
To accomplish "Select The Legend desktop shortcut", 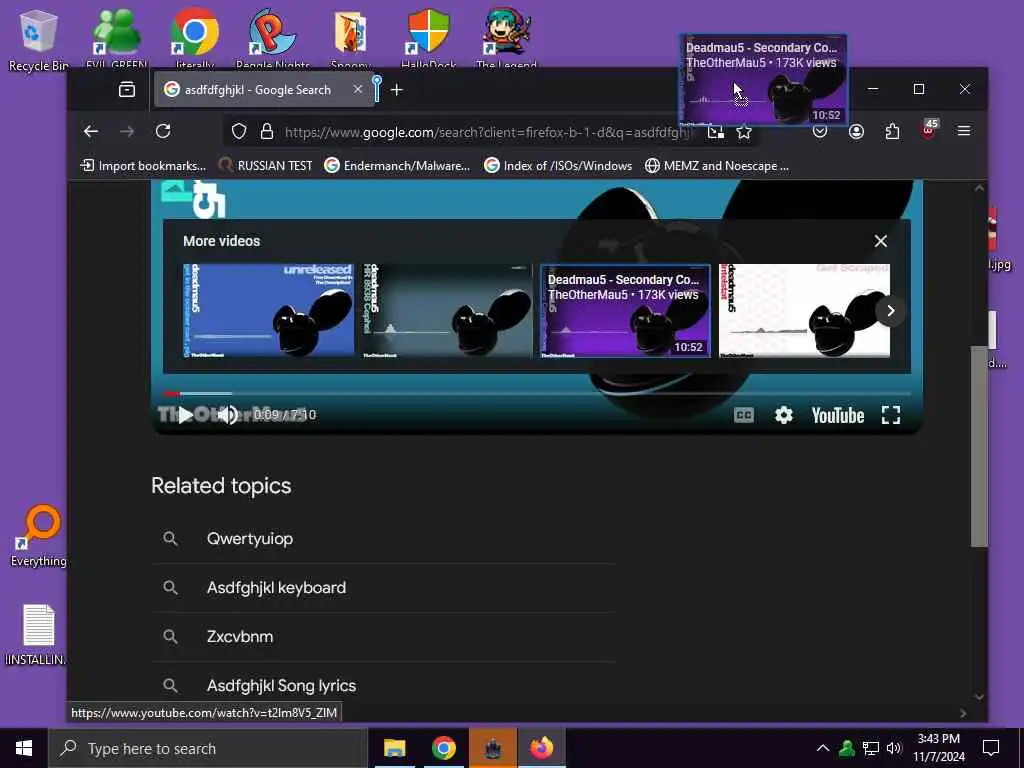I will point(506,38).
